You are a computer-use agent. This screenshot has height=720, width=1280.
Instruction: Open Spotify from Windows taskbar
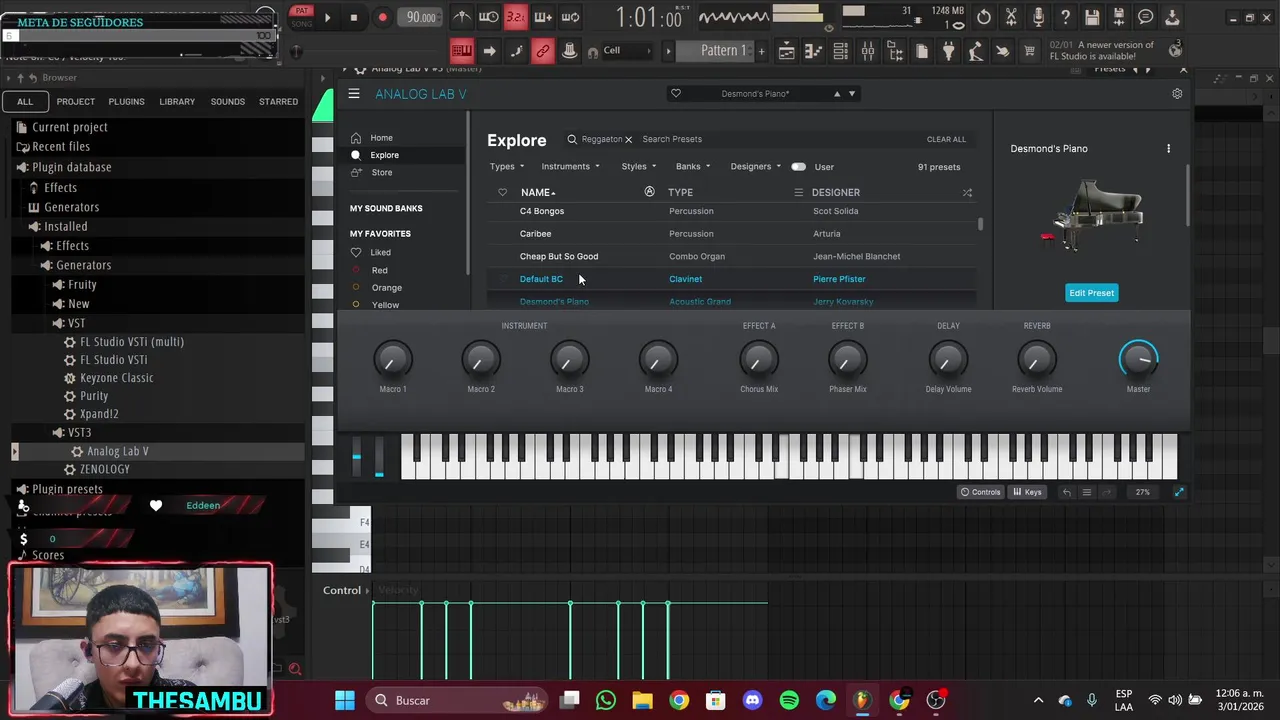789,701
